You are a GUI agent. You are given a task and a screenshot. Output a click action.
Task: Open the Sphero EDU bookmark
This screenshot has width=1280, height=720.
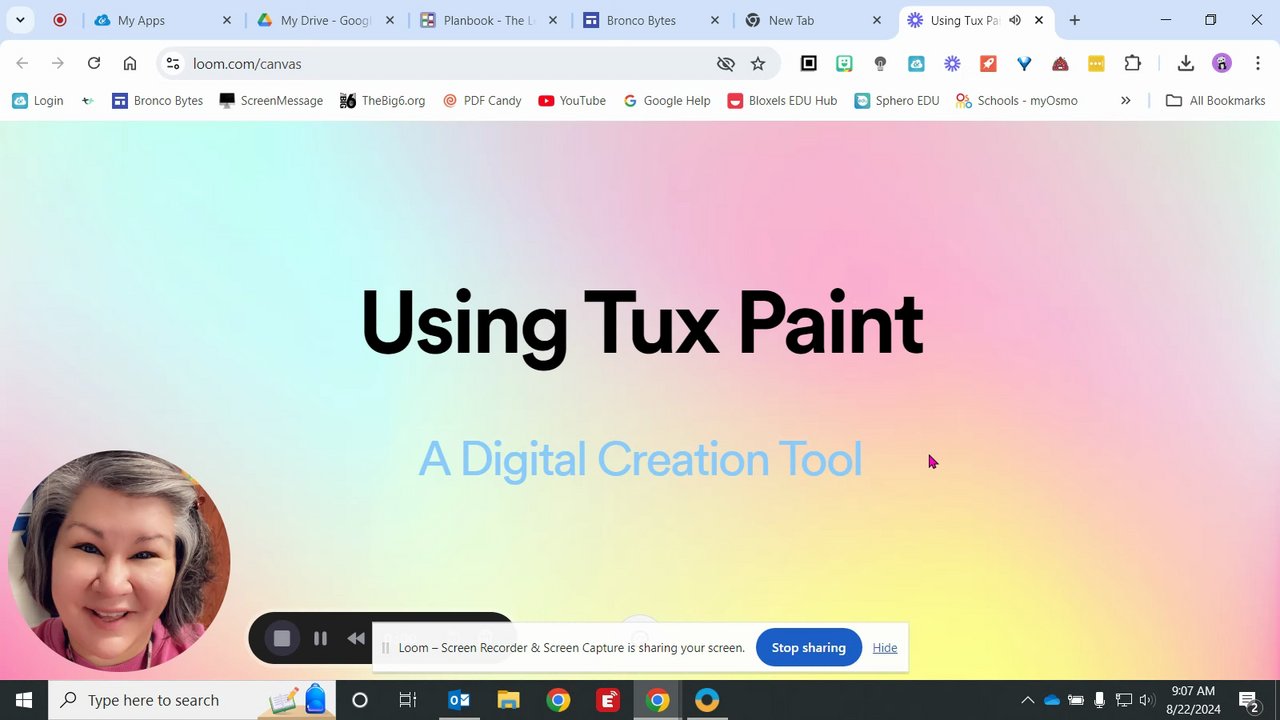[897, 100]
